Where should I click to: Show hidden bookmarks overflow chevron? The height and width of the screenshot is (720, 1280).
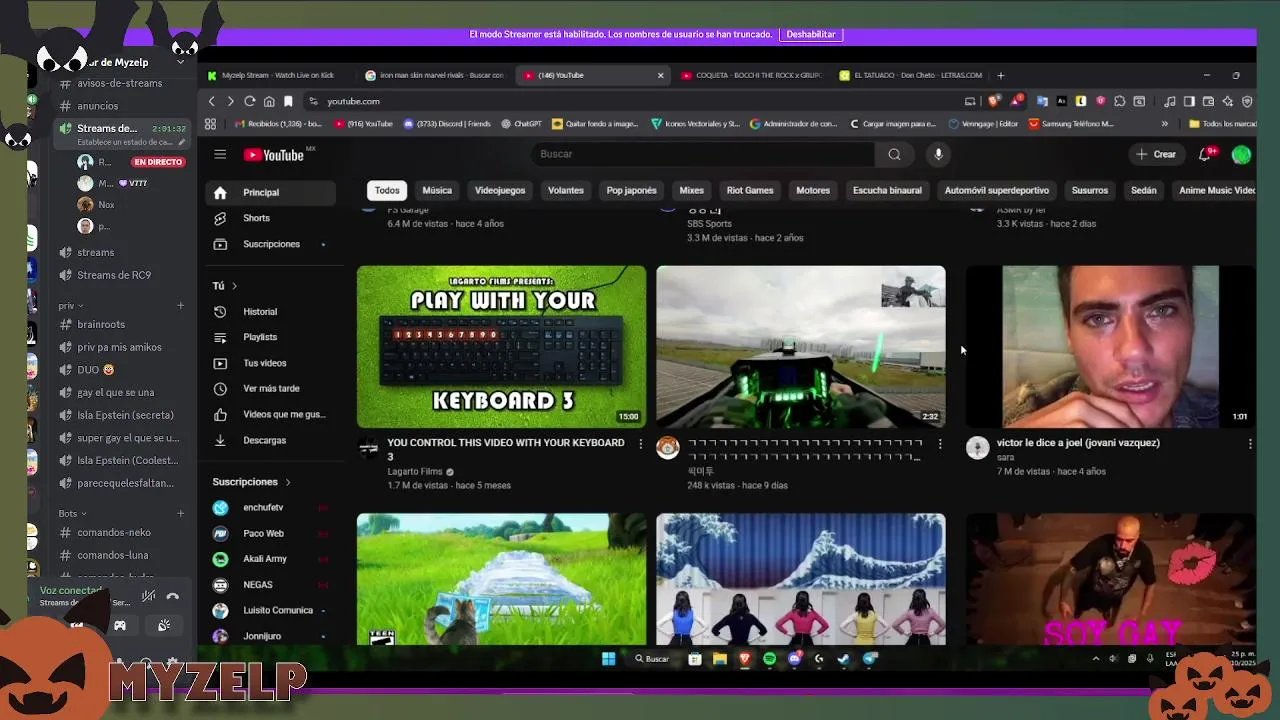pyautogui.click(x=1164, y=124)
